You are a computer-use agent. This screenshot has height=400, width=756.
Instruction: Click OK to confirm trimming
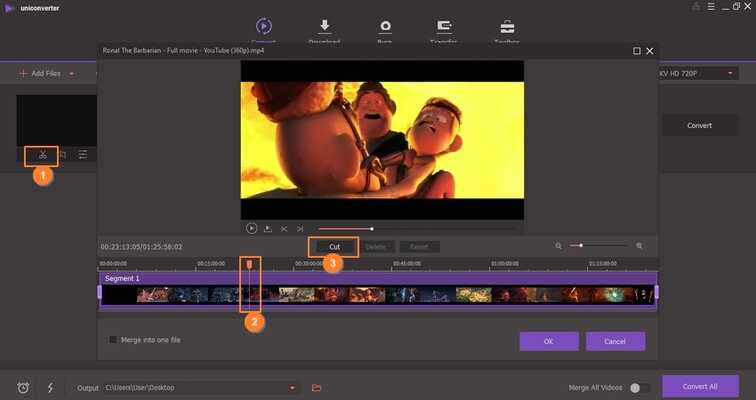point(549,341)
